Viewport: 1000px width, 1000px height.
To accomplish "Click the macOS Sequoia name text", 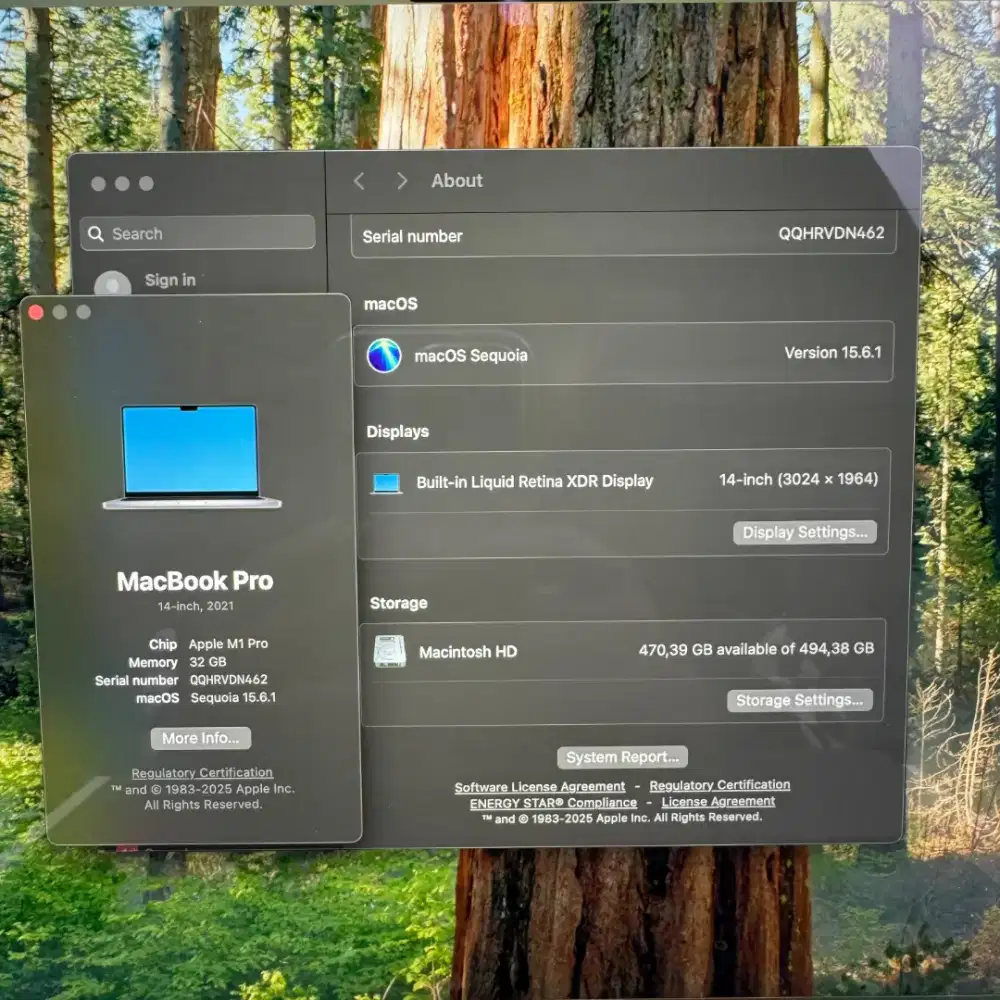I will pos(471,355).
